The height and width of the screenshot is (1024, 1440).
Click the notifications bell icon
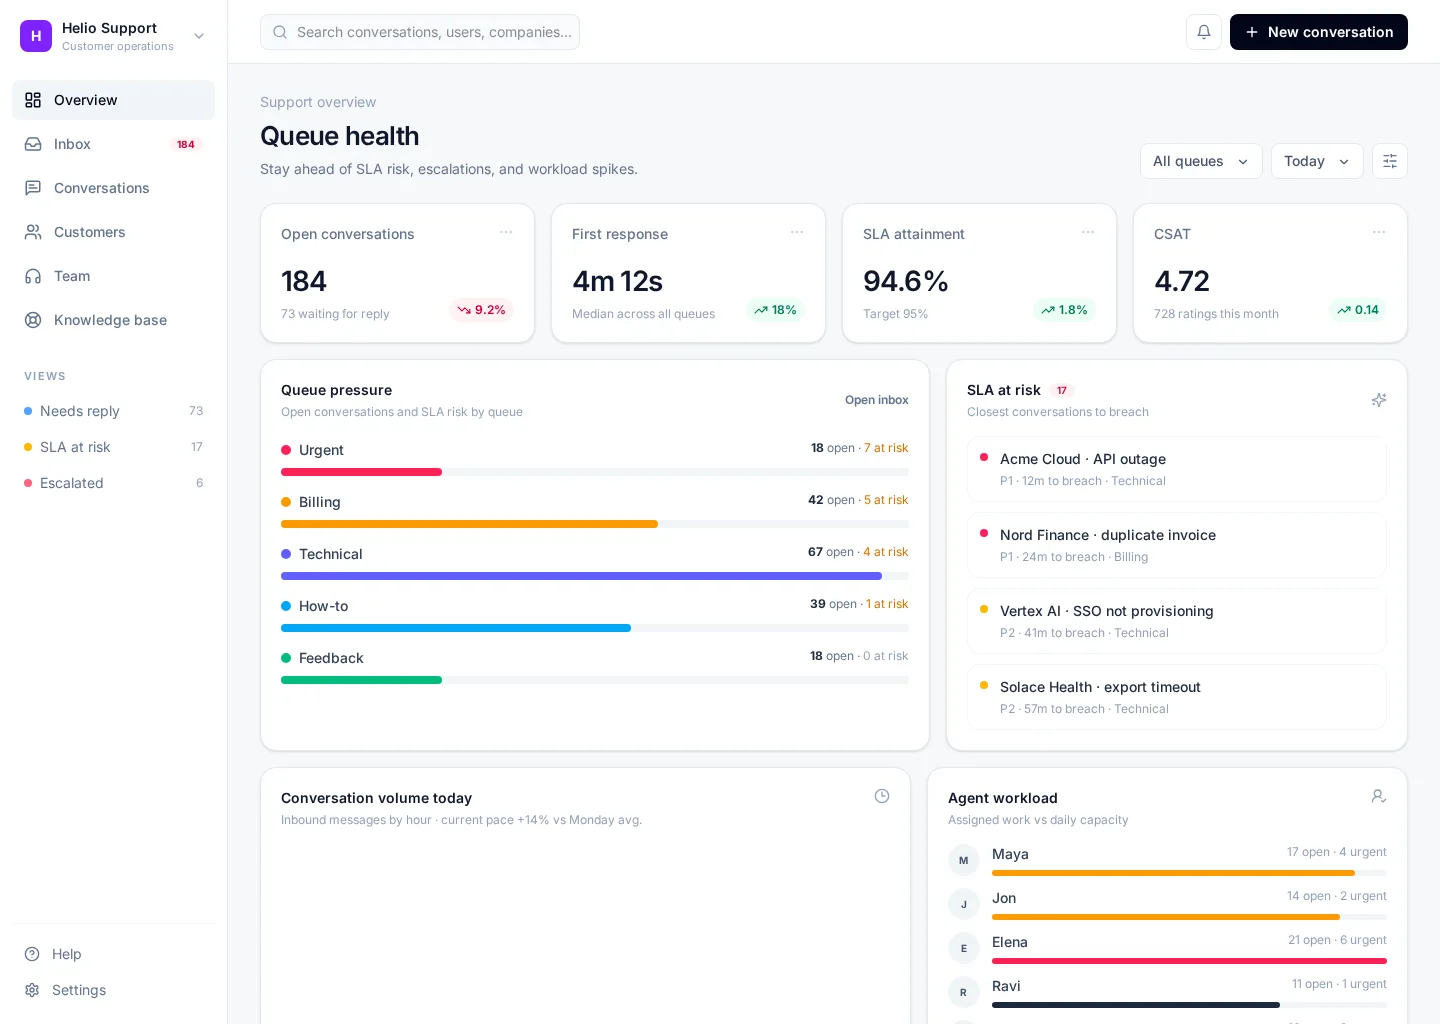[1204, 32]
